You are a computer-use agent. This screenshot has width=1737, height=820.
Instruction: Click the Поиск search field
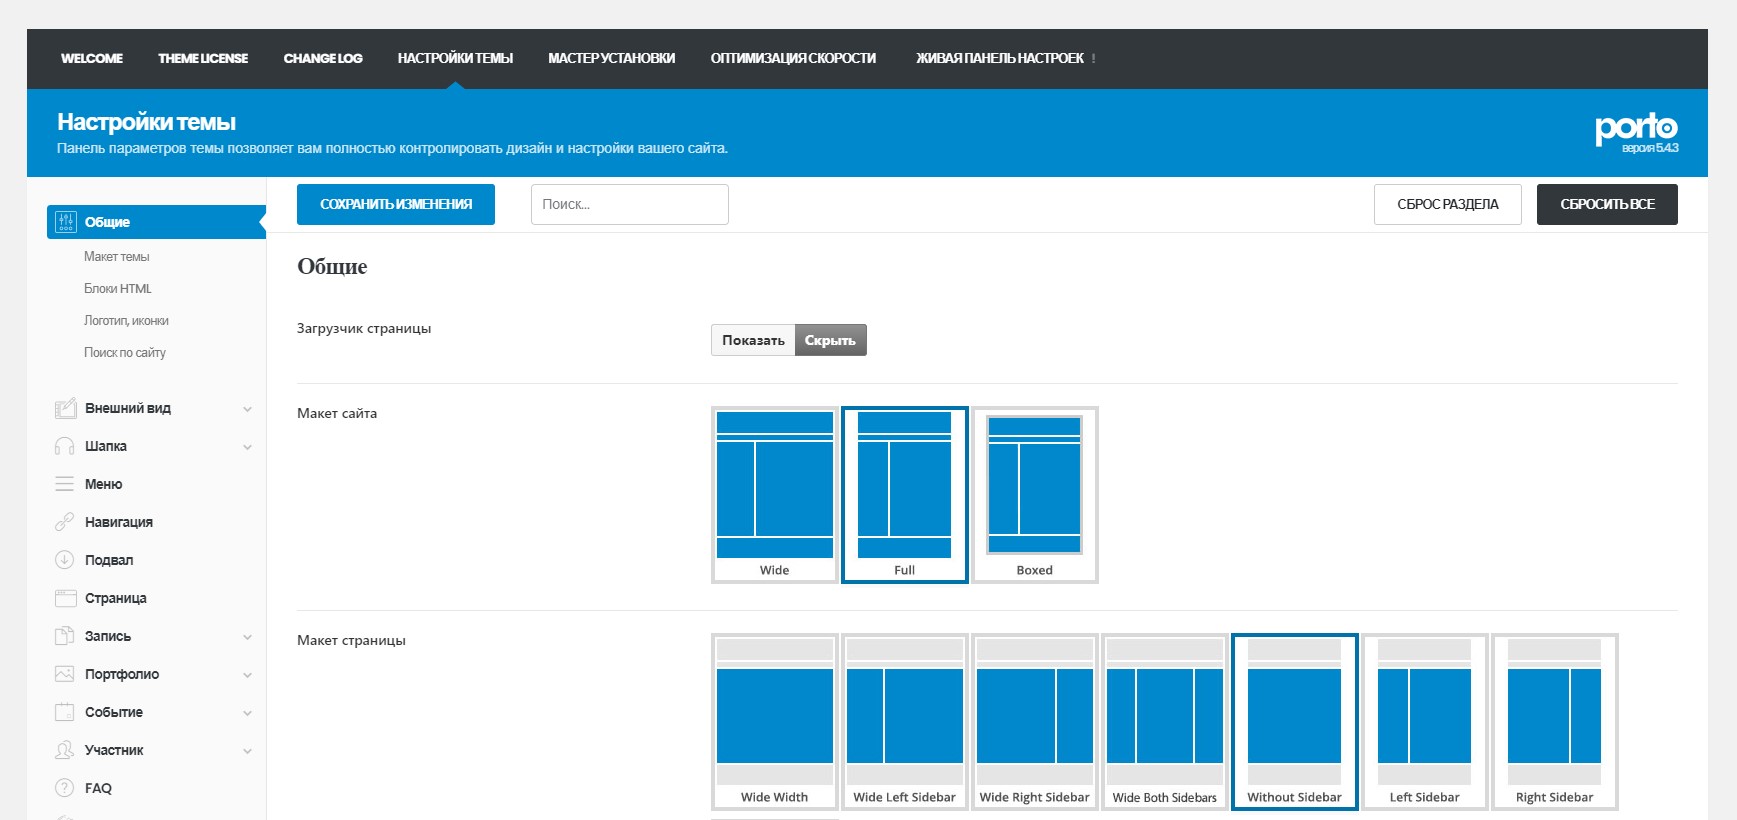pos(629,204)
